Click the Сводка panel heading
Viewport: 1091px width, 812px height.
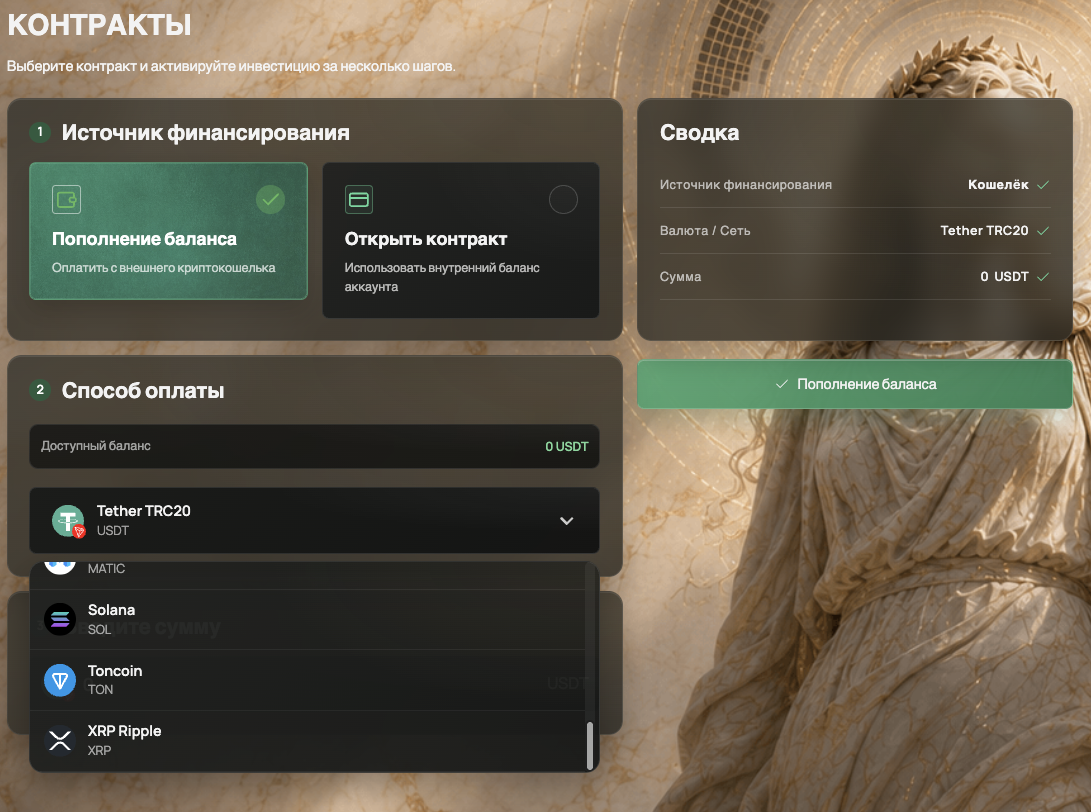click(x=699, y=132)
